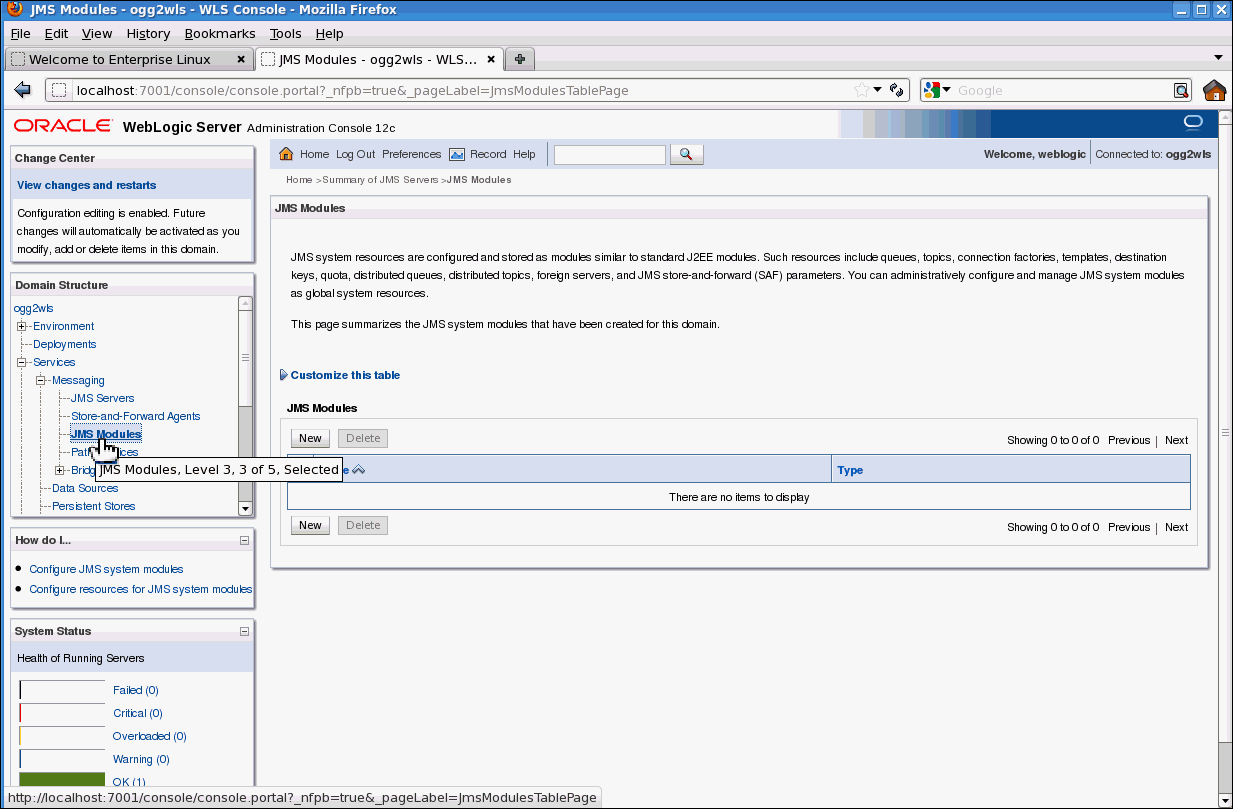Viewport: 1233px width, 809px height.
Task: Click the Record icon in the console toolbar
Action: [457, 154]
